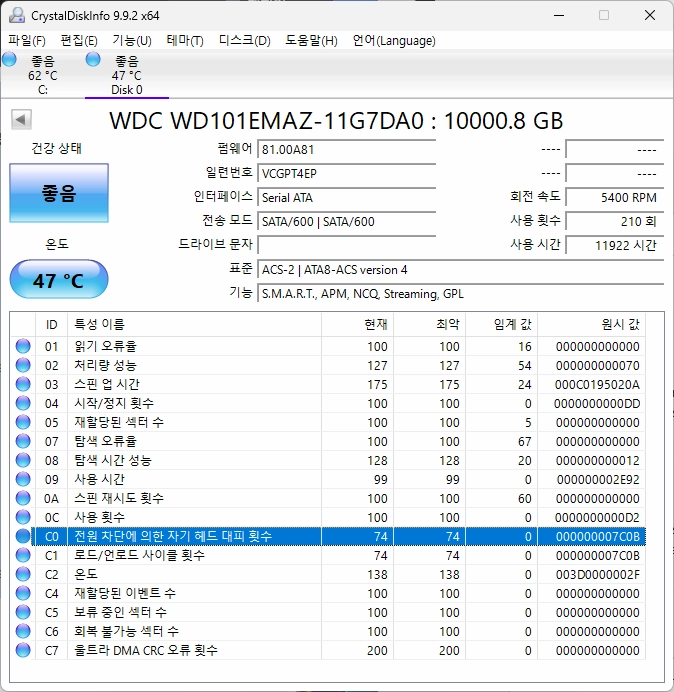Click the 원시 값 column header
This screenshot has width=674, height=692.
[591, 325]
